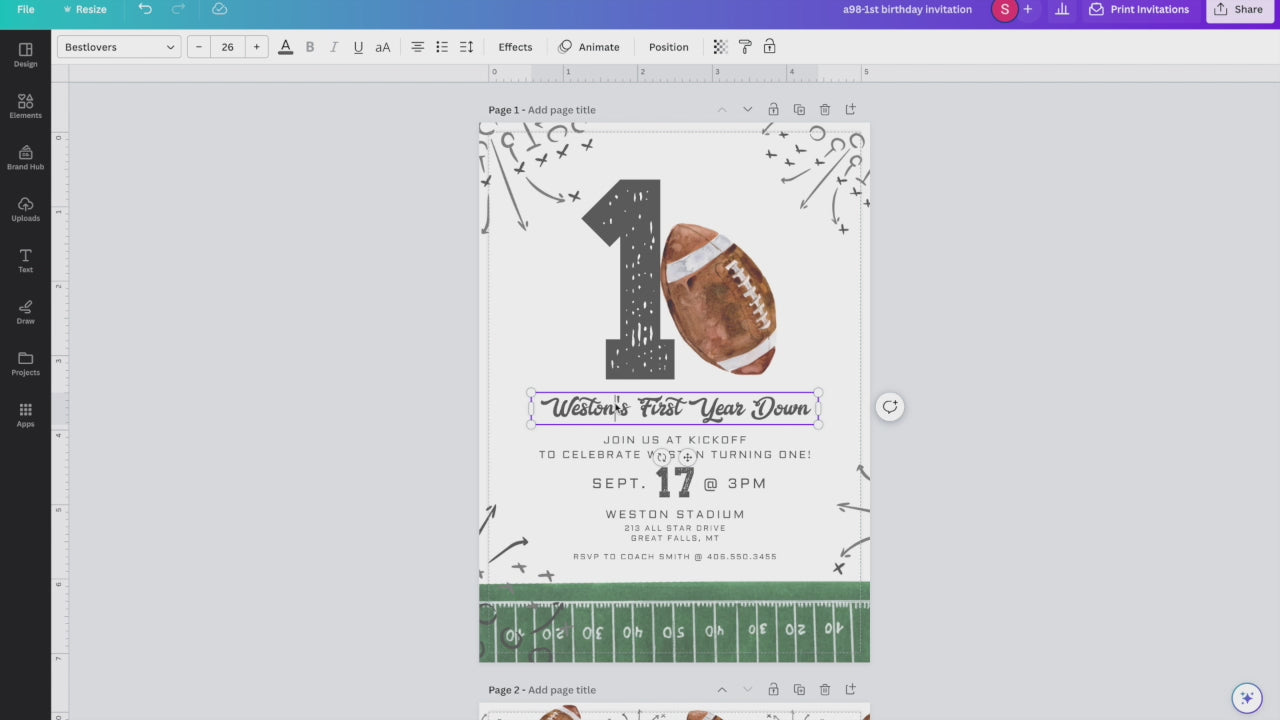1280x720 pixels.
Task: Toggle the lock for Page 1
Action: (773, 110)
